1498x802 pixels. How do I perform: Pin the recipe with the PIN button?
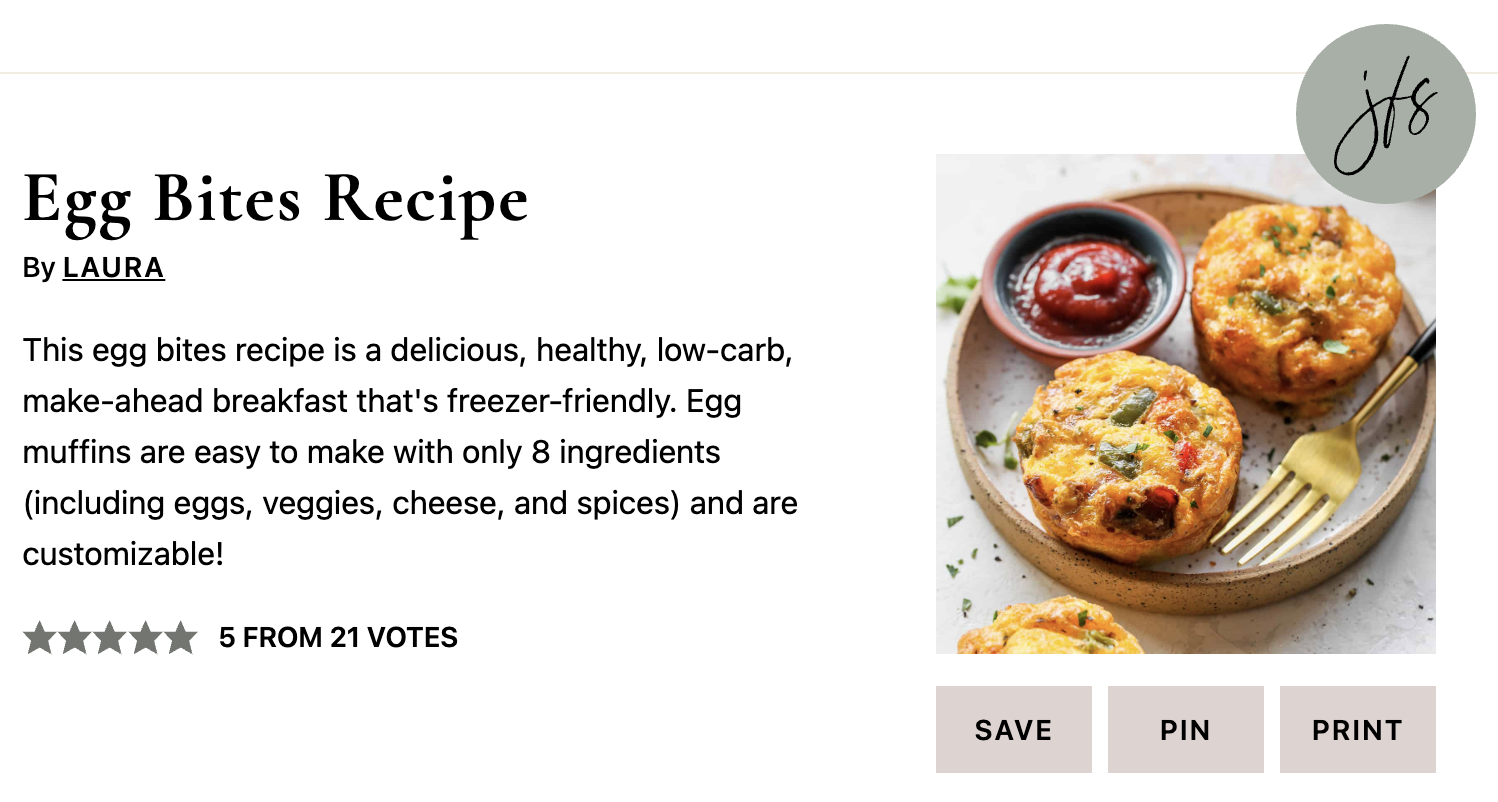(x=1185, y=730)
